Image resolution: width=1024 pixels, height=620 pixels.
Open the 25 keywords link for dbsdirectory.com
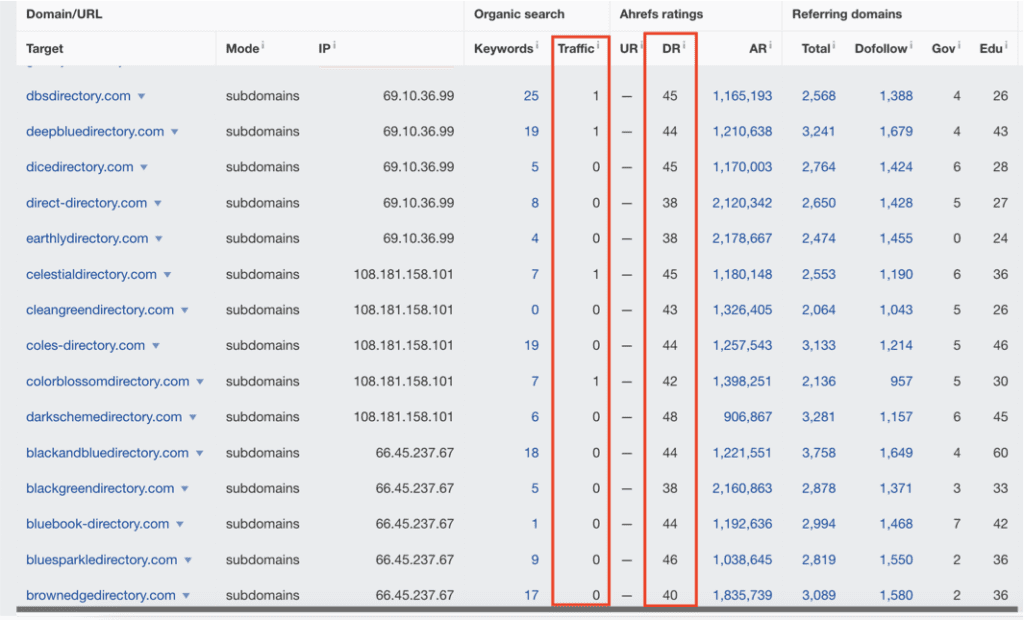pos(531,96)
